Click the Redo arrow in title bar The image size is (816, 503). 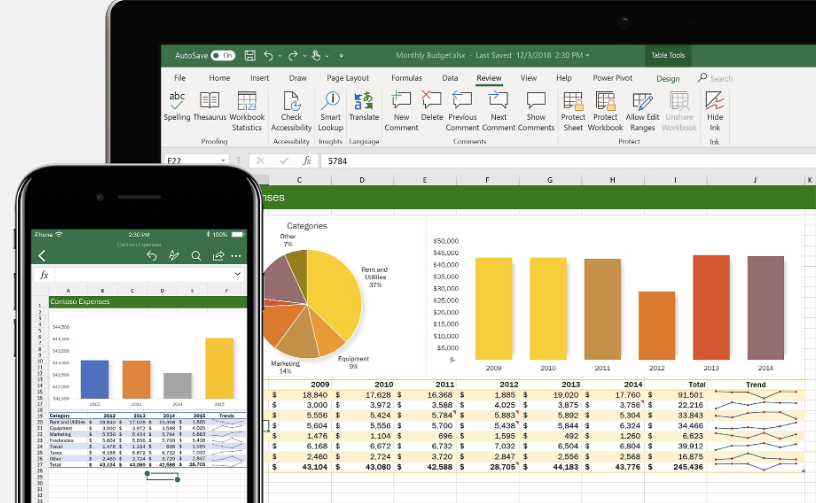point(292,55)
